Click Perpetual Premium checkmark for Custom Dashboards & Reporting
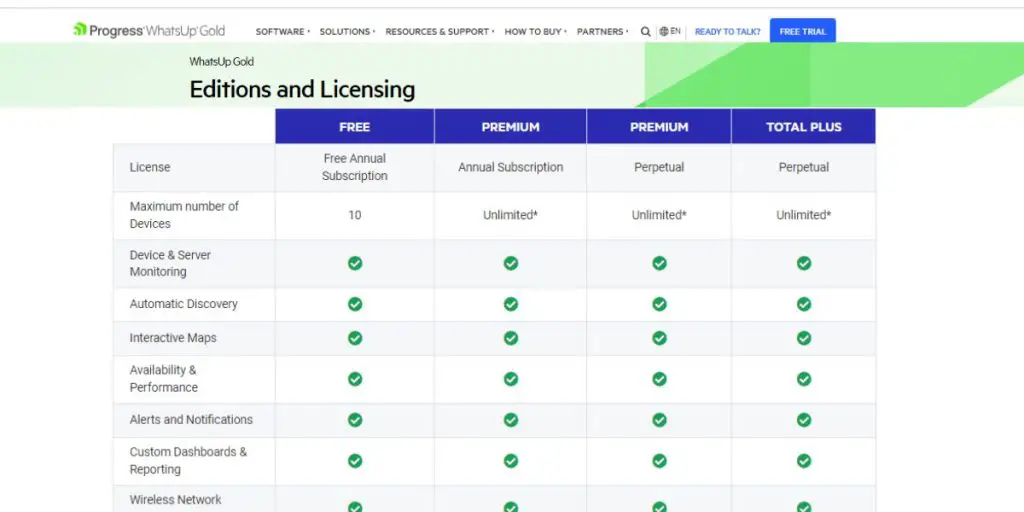1024x512 pixels. pyautogui.click(x=660, y=461)
